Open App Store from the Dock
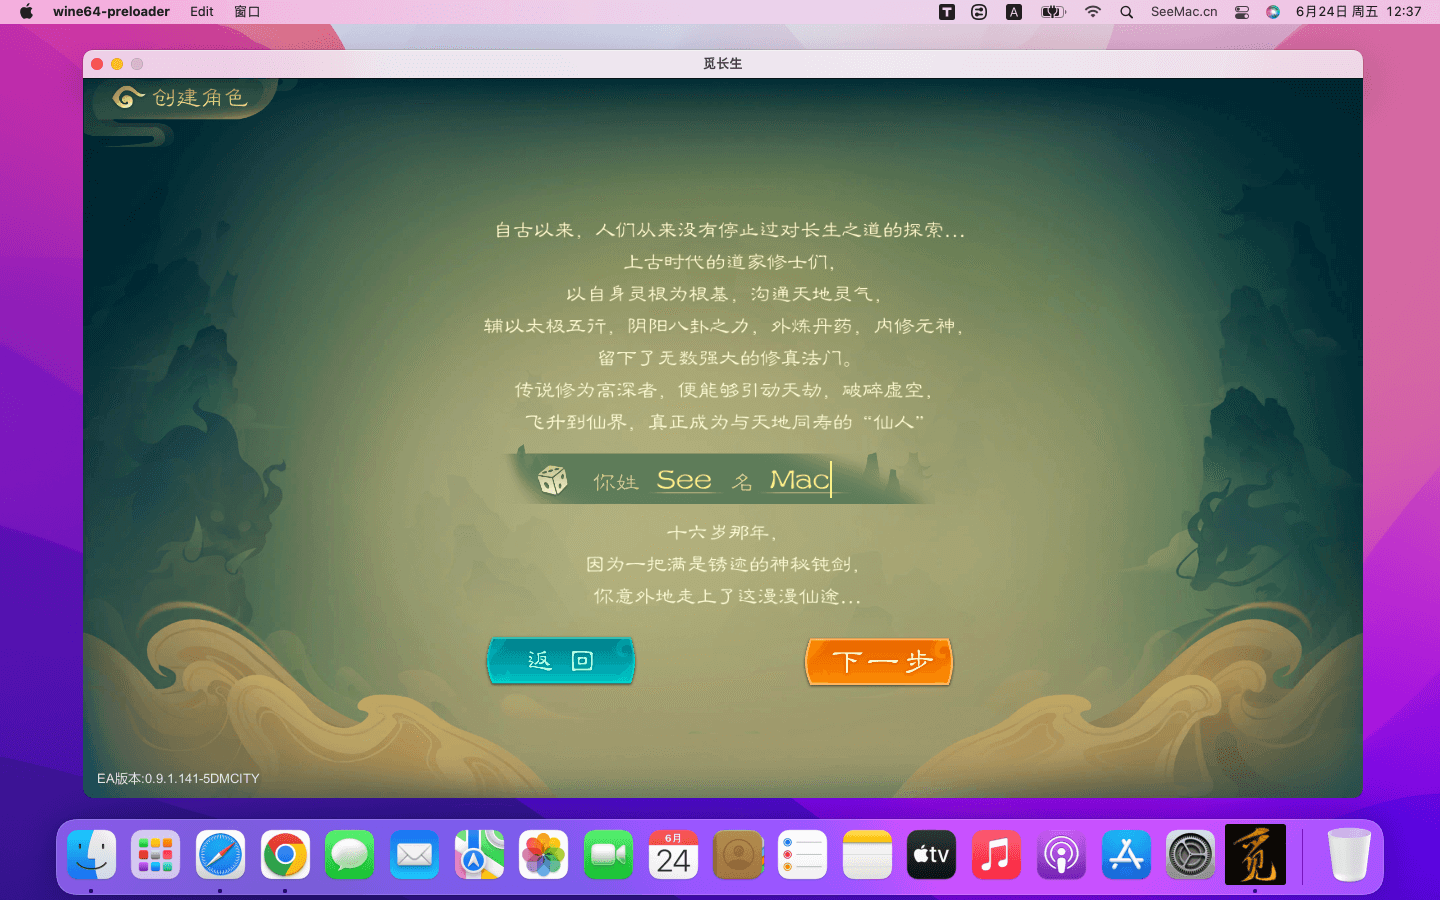Image resolution: width=1440 pixels, height=900 pixels. point(1126,855)
